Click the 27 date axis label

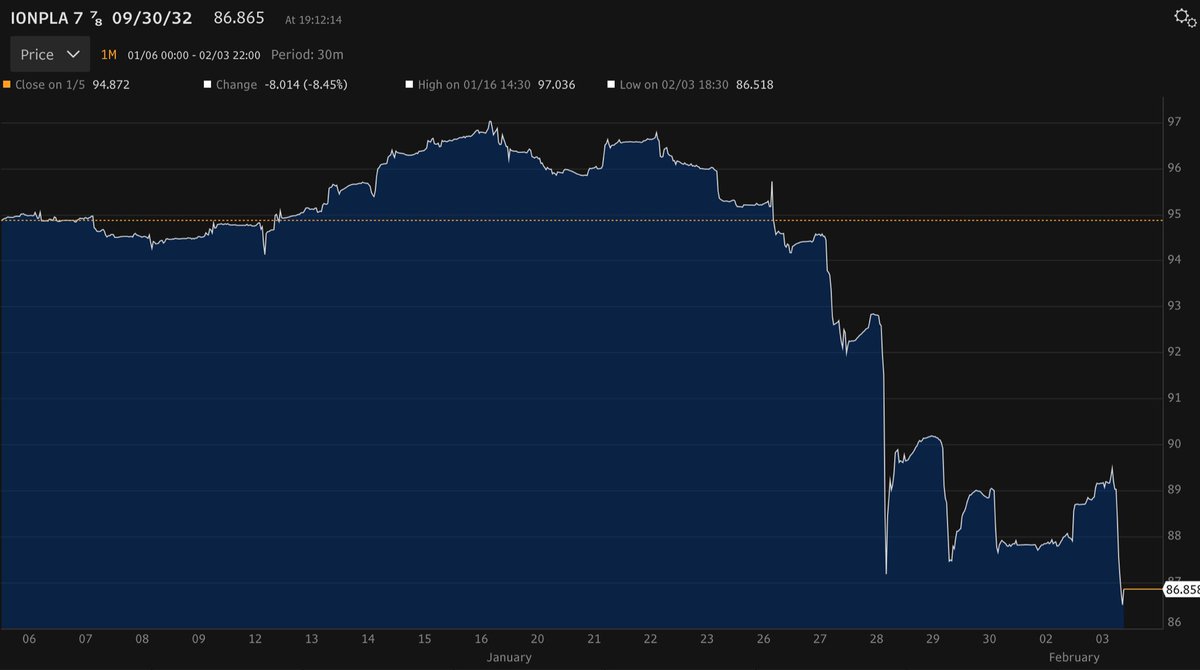click(x=820, y=639)
